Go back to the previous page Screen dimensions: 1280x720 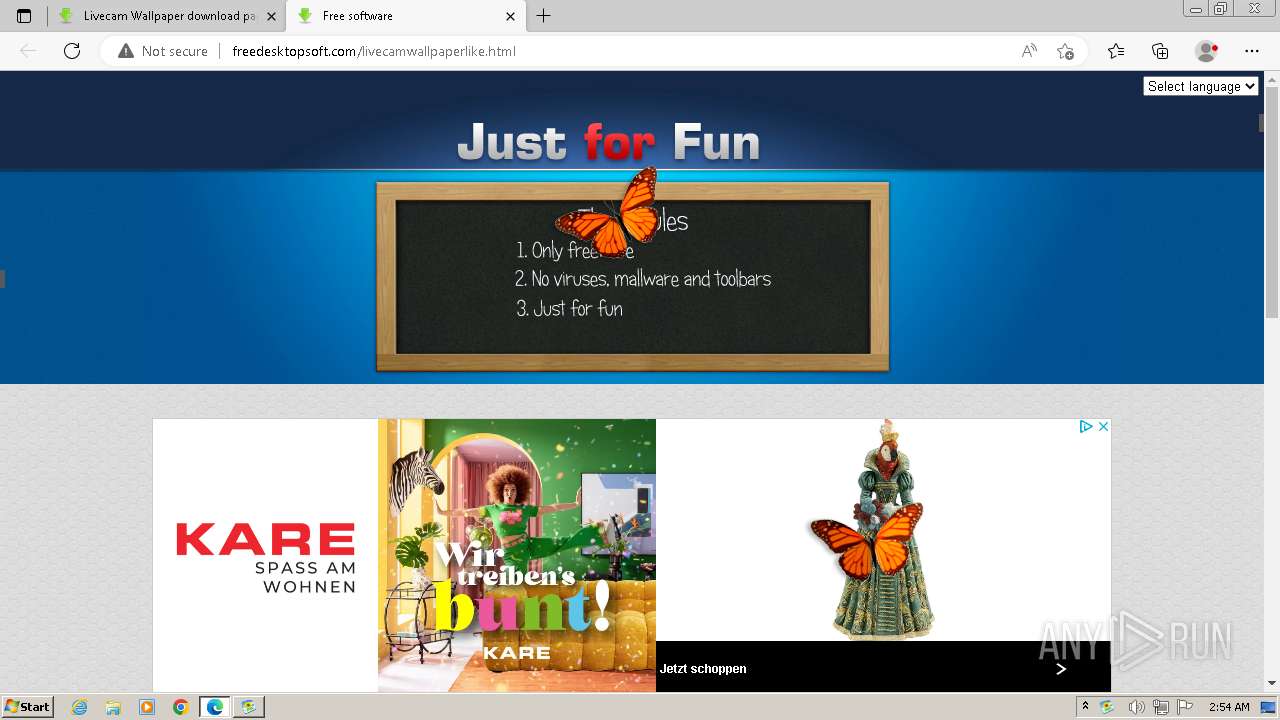click(x=28, y=51)
